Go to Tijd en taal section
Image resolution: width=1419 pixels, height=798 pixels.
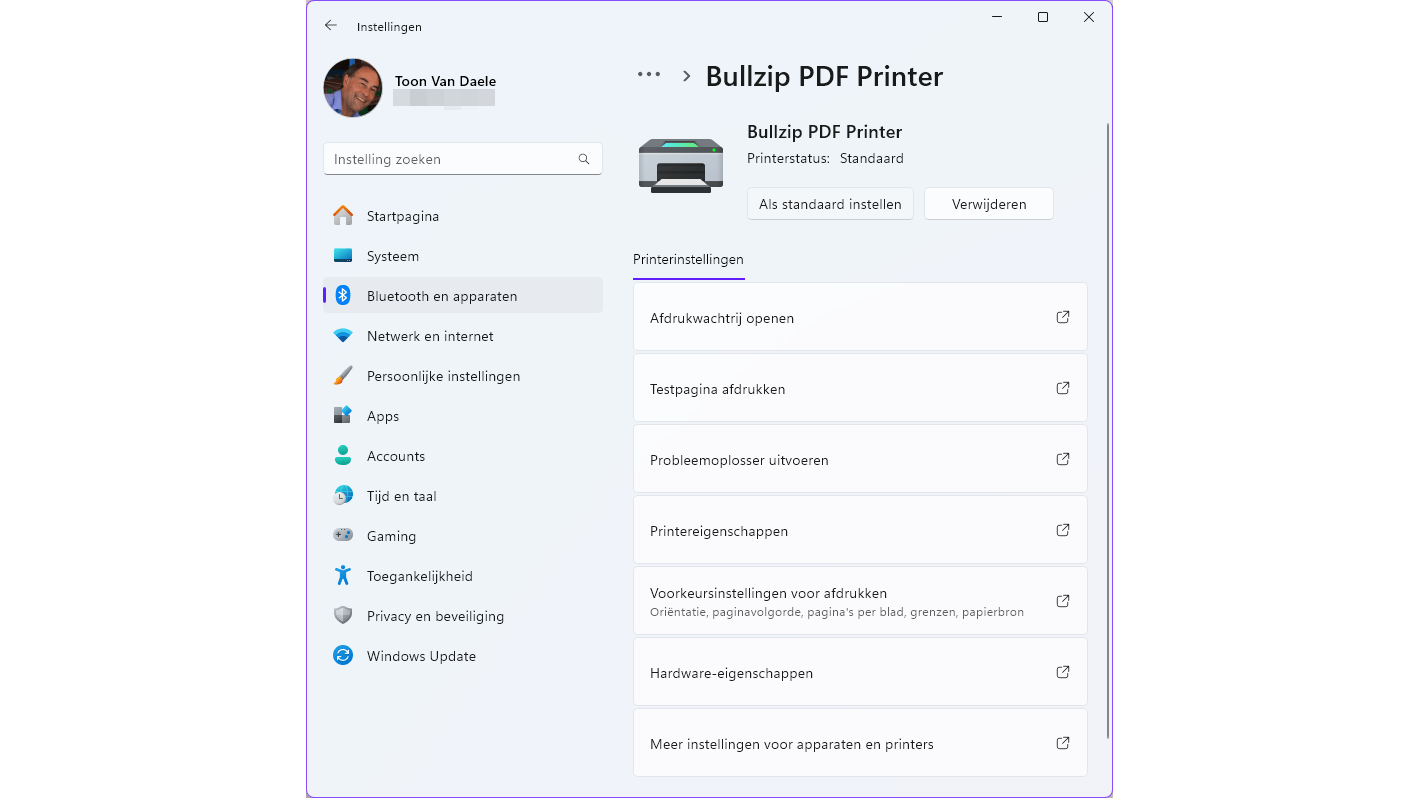463,496
